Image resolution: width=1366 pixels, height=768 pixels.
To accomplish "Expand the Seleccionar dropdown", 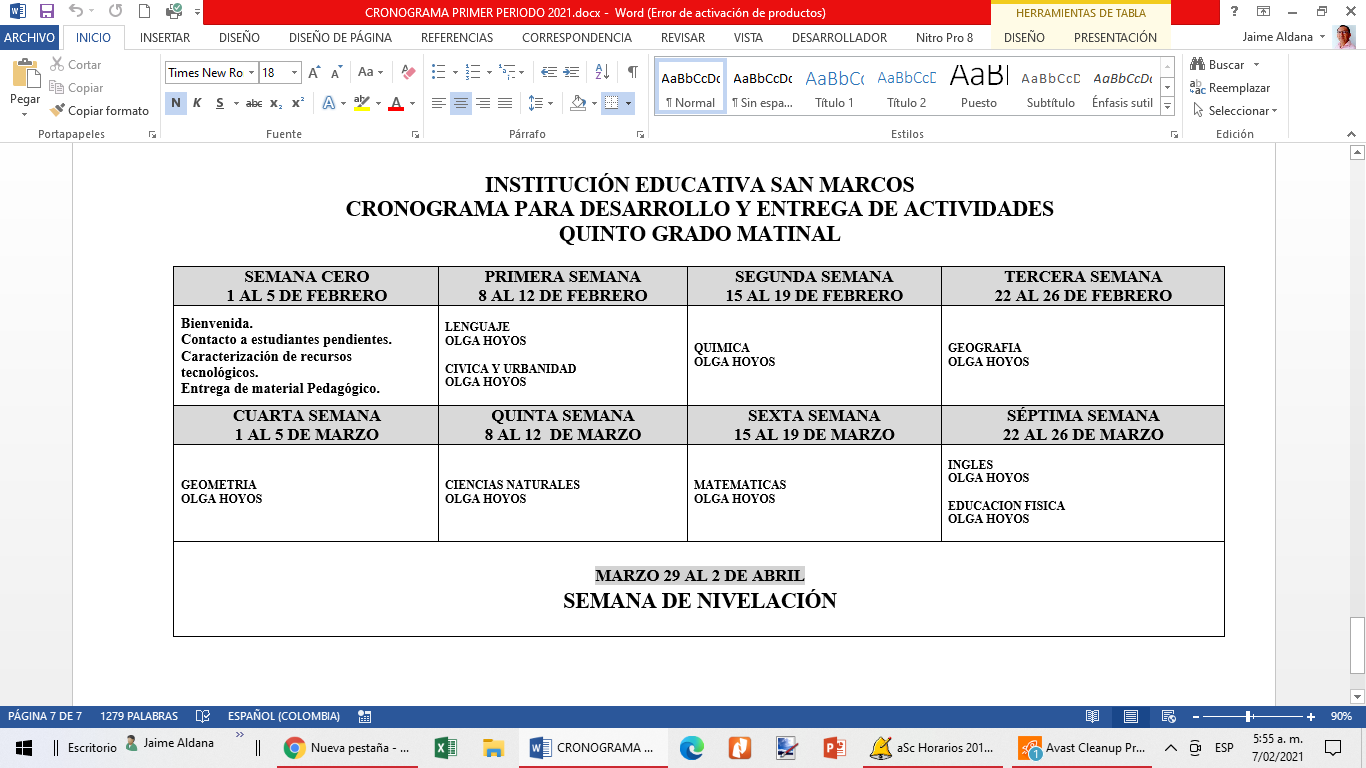I will (1243, 111).
